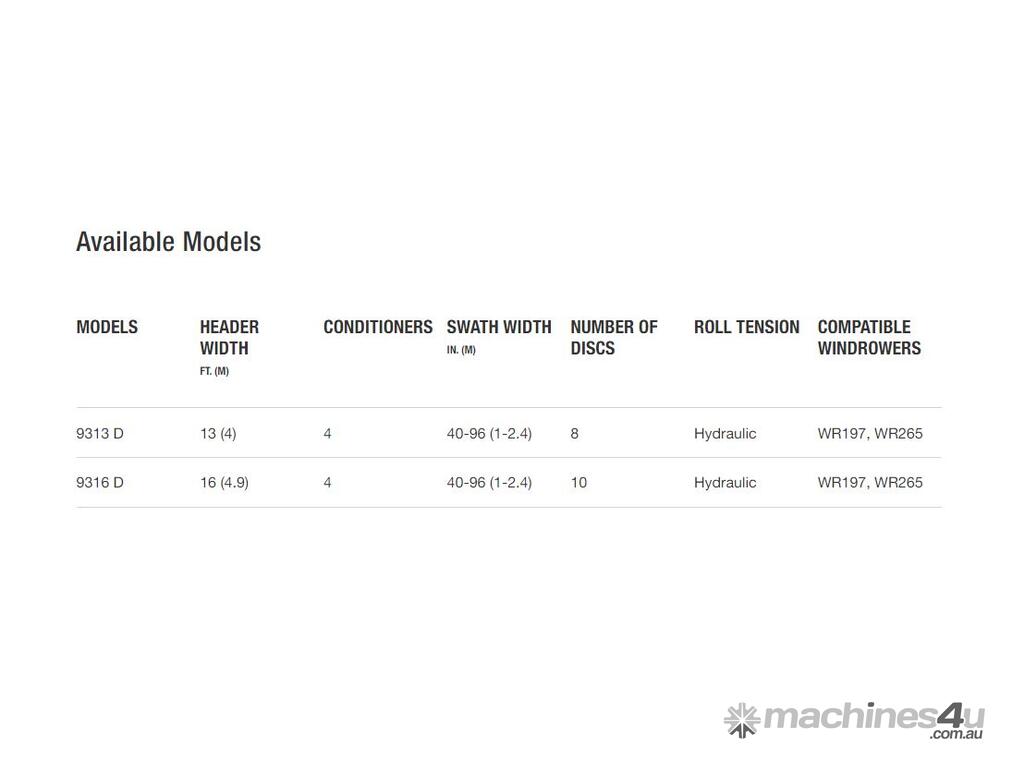
Task: Click the 16 (4.9) header width value
Action: pyautogui.click(x=224, y=483)
